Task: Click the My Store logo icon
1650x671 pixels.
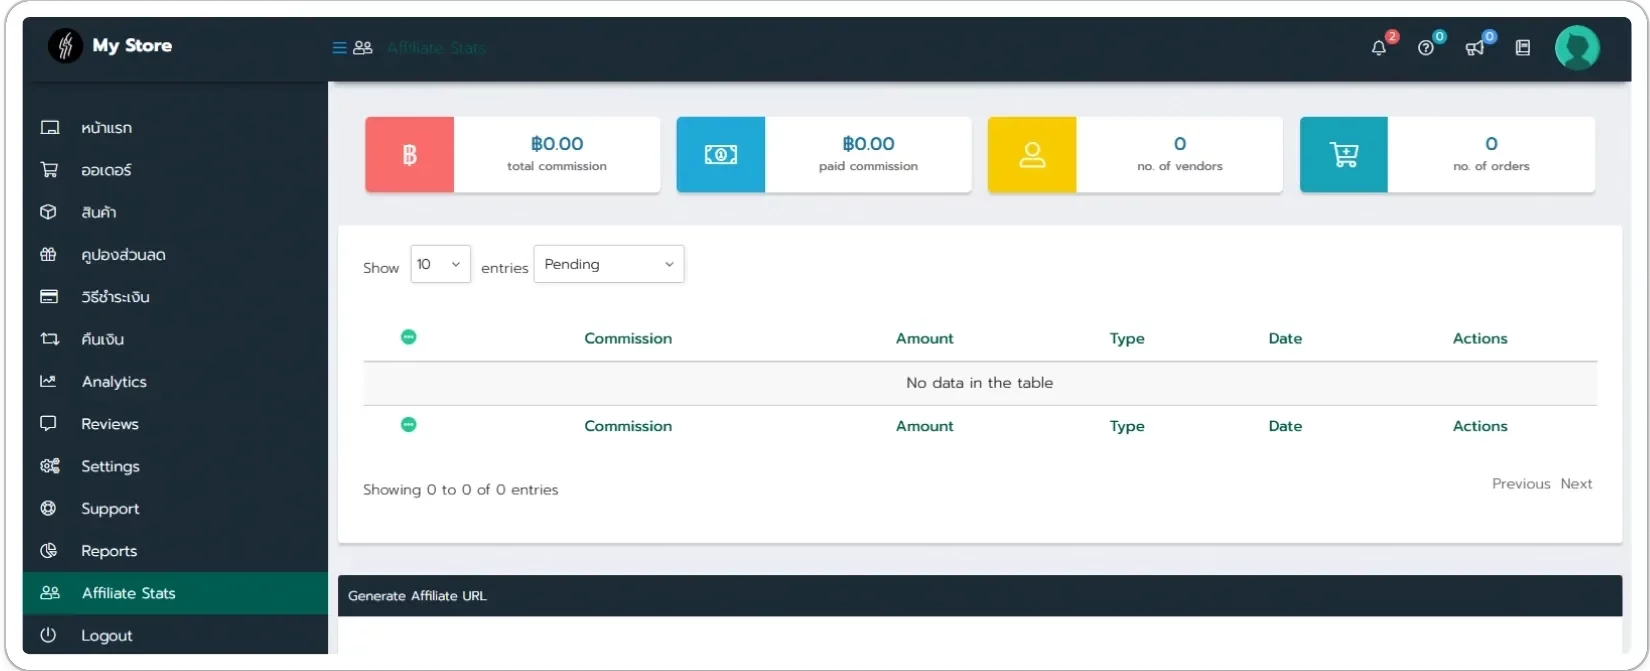Action: (x=65, y=46)
